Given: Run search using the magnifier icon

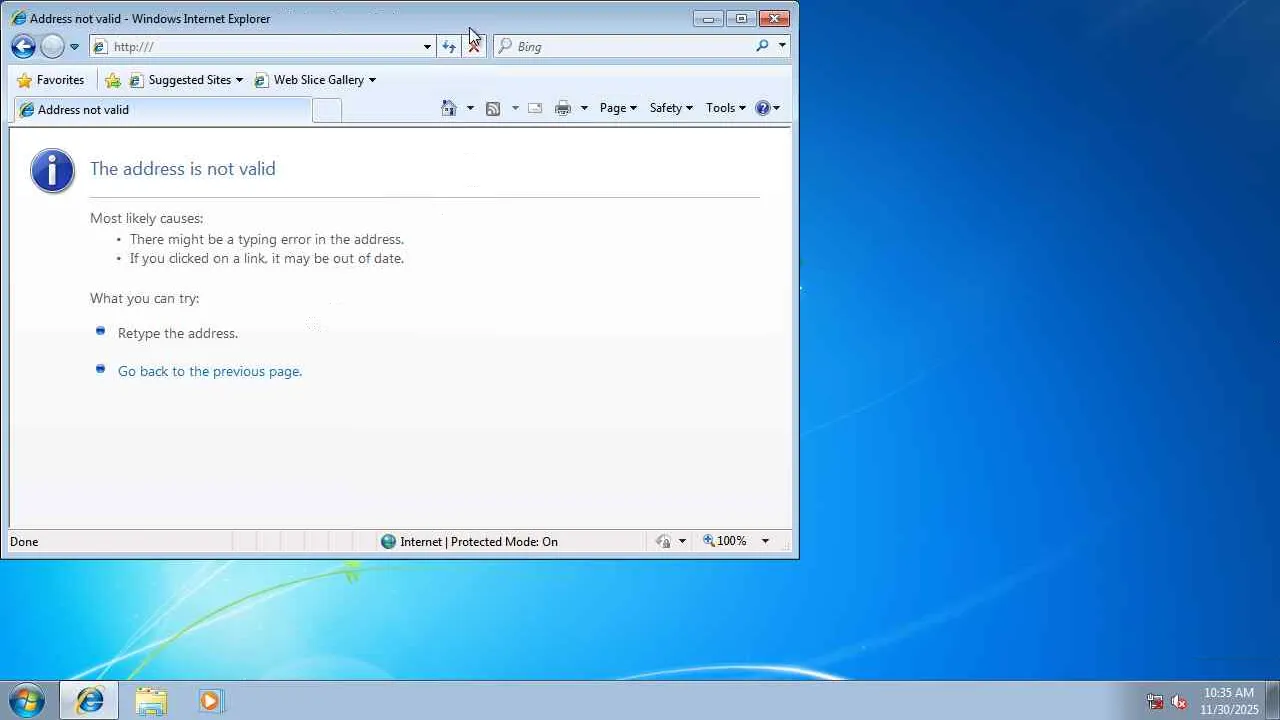Looking at the screenshot, I should click(762, 46).
